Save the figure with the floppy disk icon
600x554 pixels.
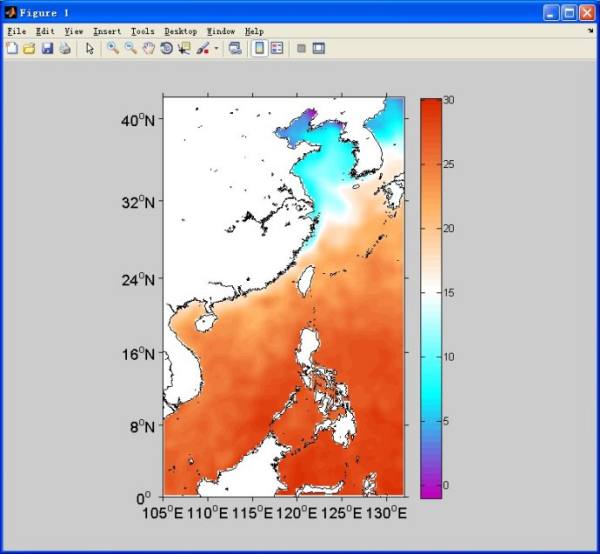pyautogui.click(x=47, y=48)
